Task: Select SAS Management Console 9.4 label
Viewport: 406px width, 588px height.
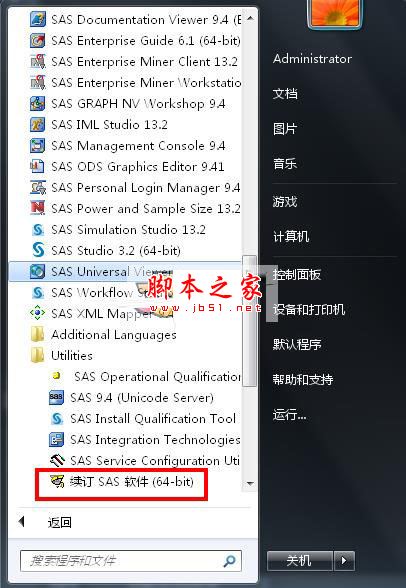Action: click(138, 145)
